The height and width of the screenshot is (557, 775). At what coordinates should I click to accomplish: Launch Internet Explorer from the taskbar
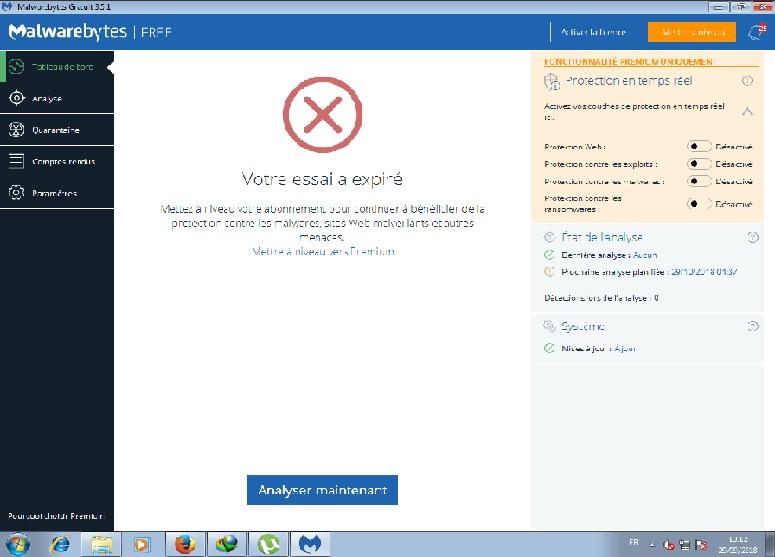click(x=60, y=545)
